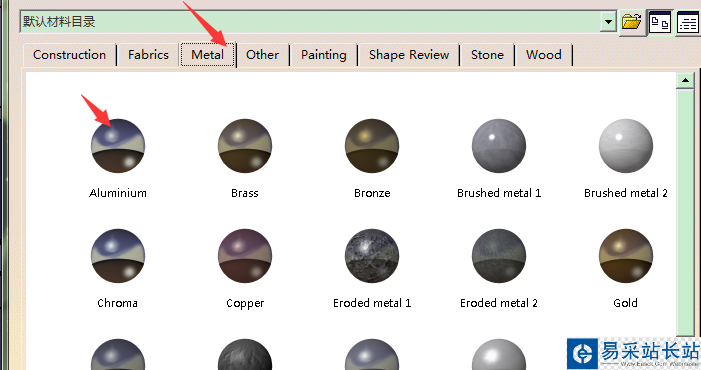Image resolution: width=701 pixels, height=370 pixels.
Task: Click the Brass label text
Action: tap(245, 193)
